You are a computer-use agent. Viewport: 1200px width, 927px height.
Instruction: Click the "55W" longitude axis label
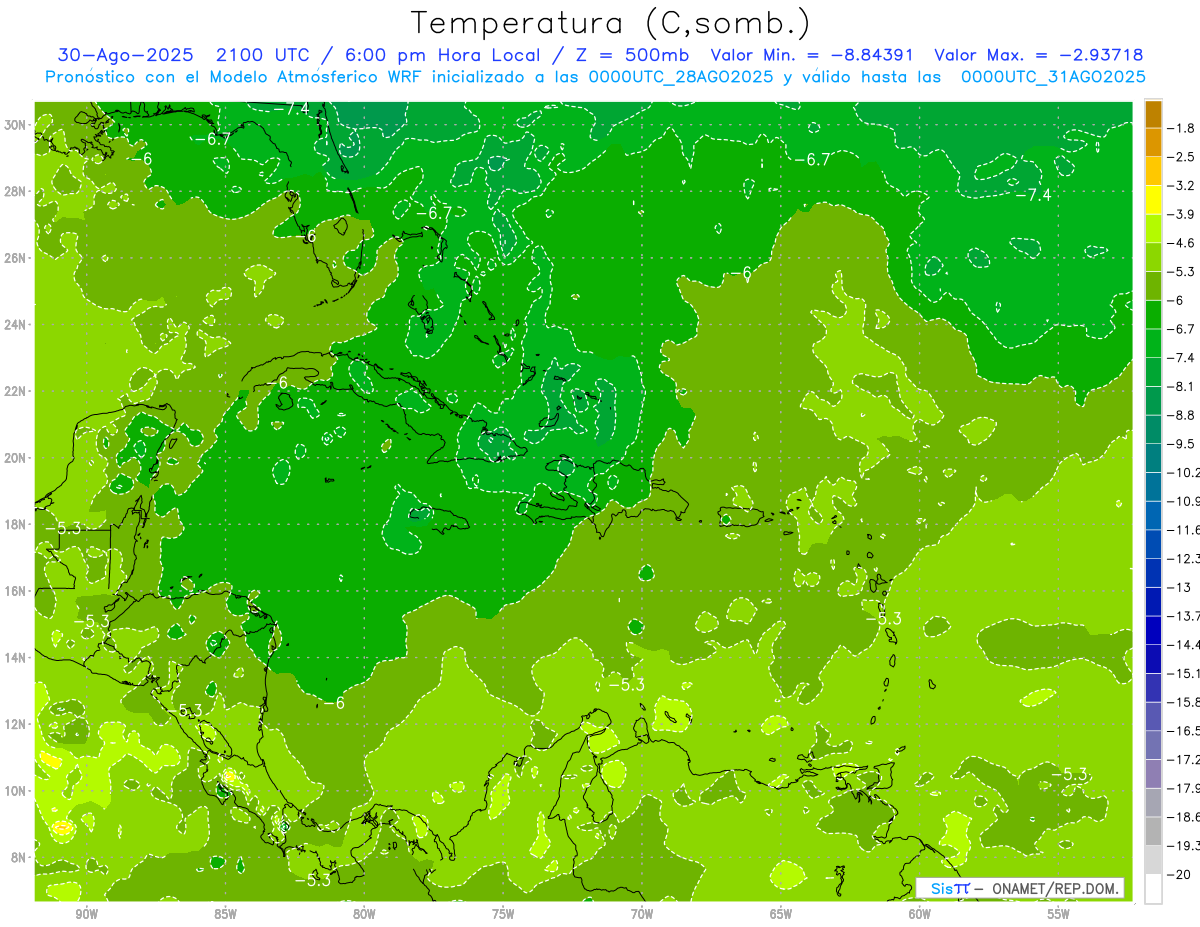[1060, 915]
